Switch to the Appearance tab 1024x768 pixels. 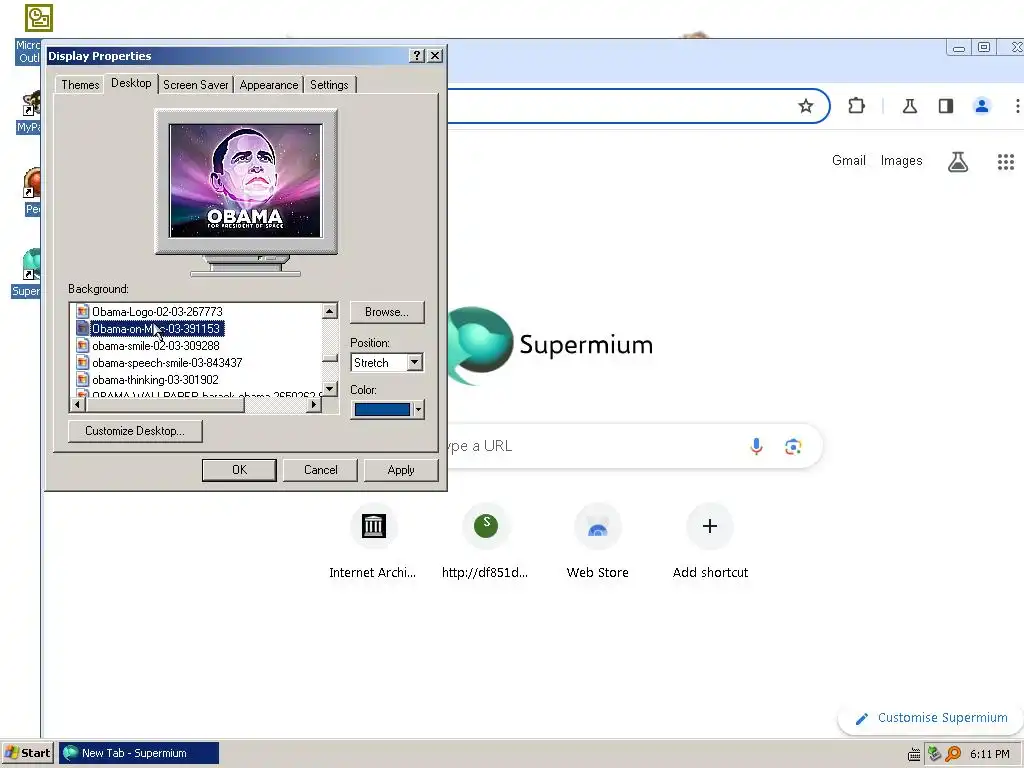(x=268, y=85)
